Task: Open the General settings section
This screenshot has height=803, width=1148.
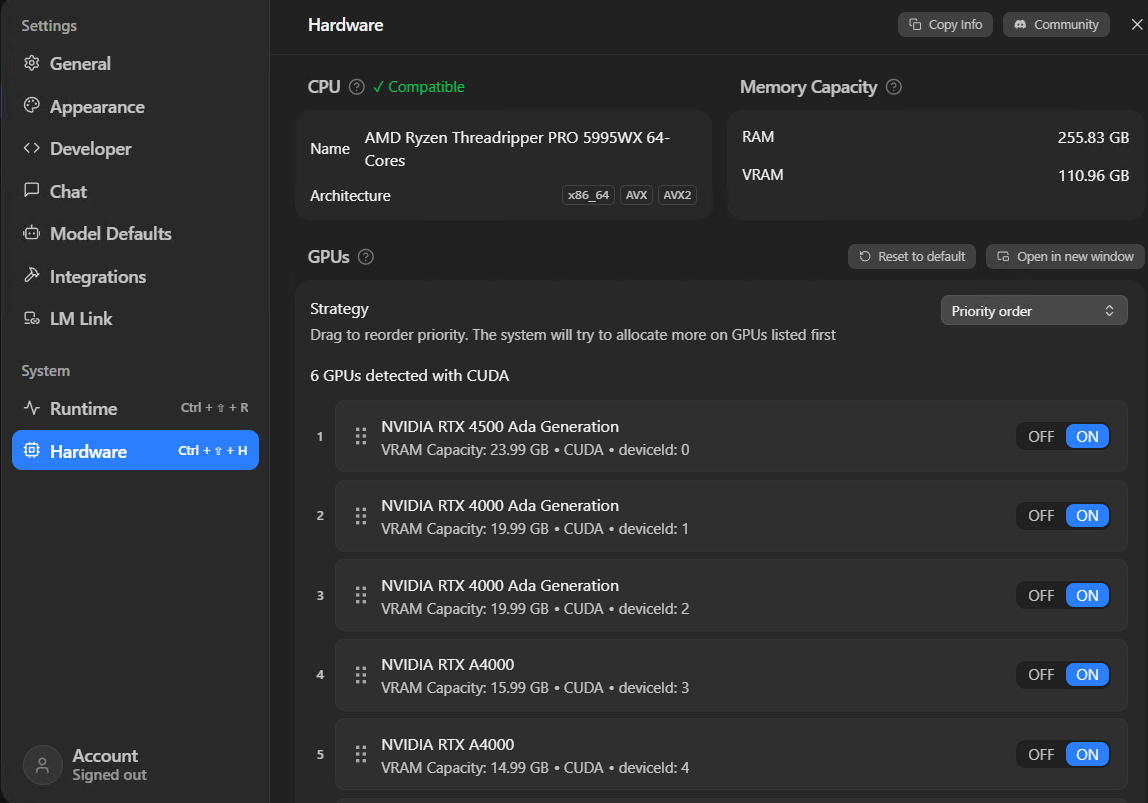Action: pyautogui.click(x=79, y=63)
